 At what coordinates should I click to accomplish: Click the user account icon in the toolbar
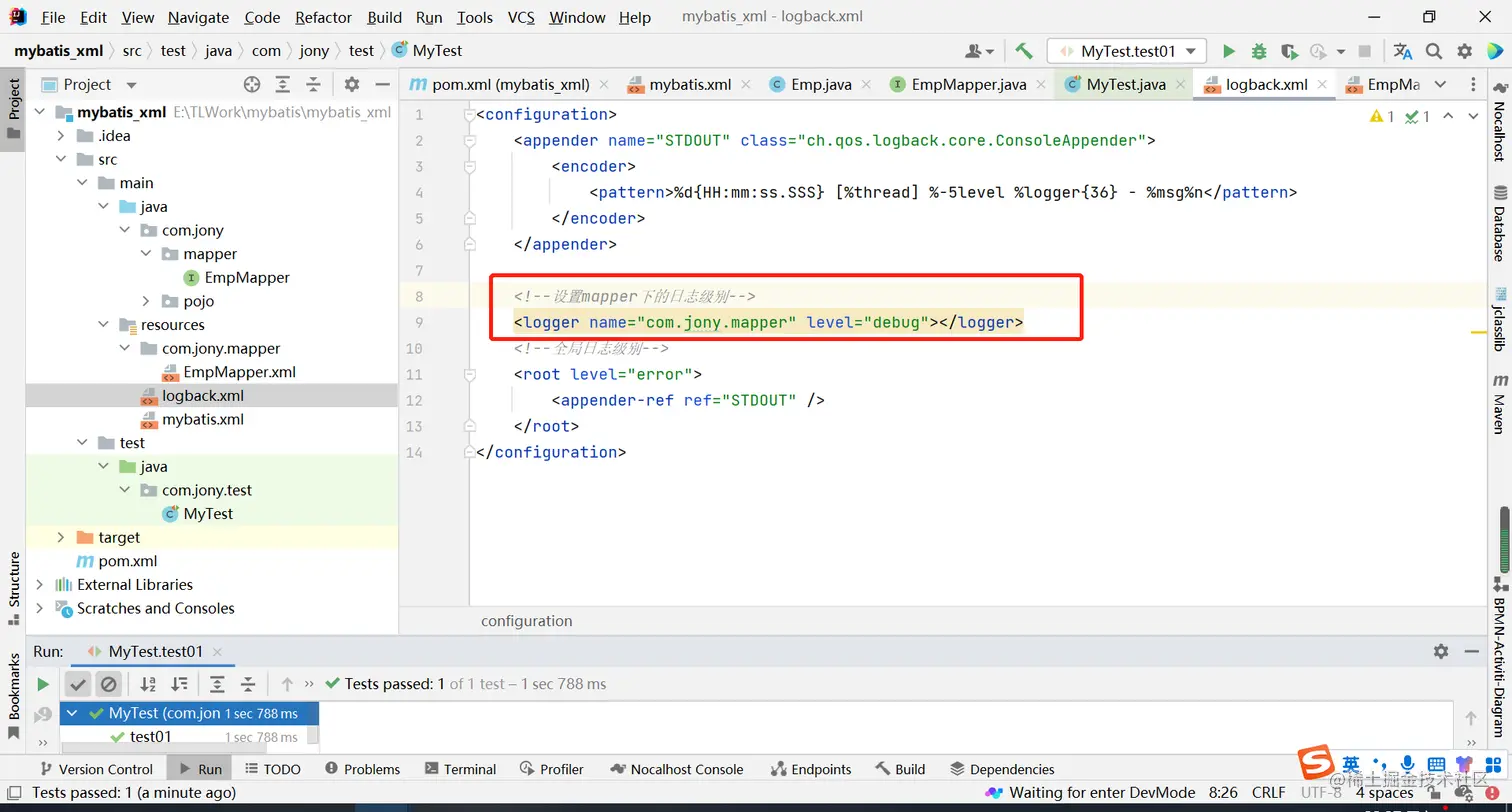(x=978, y=51)
